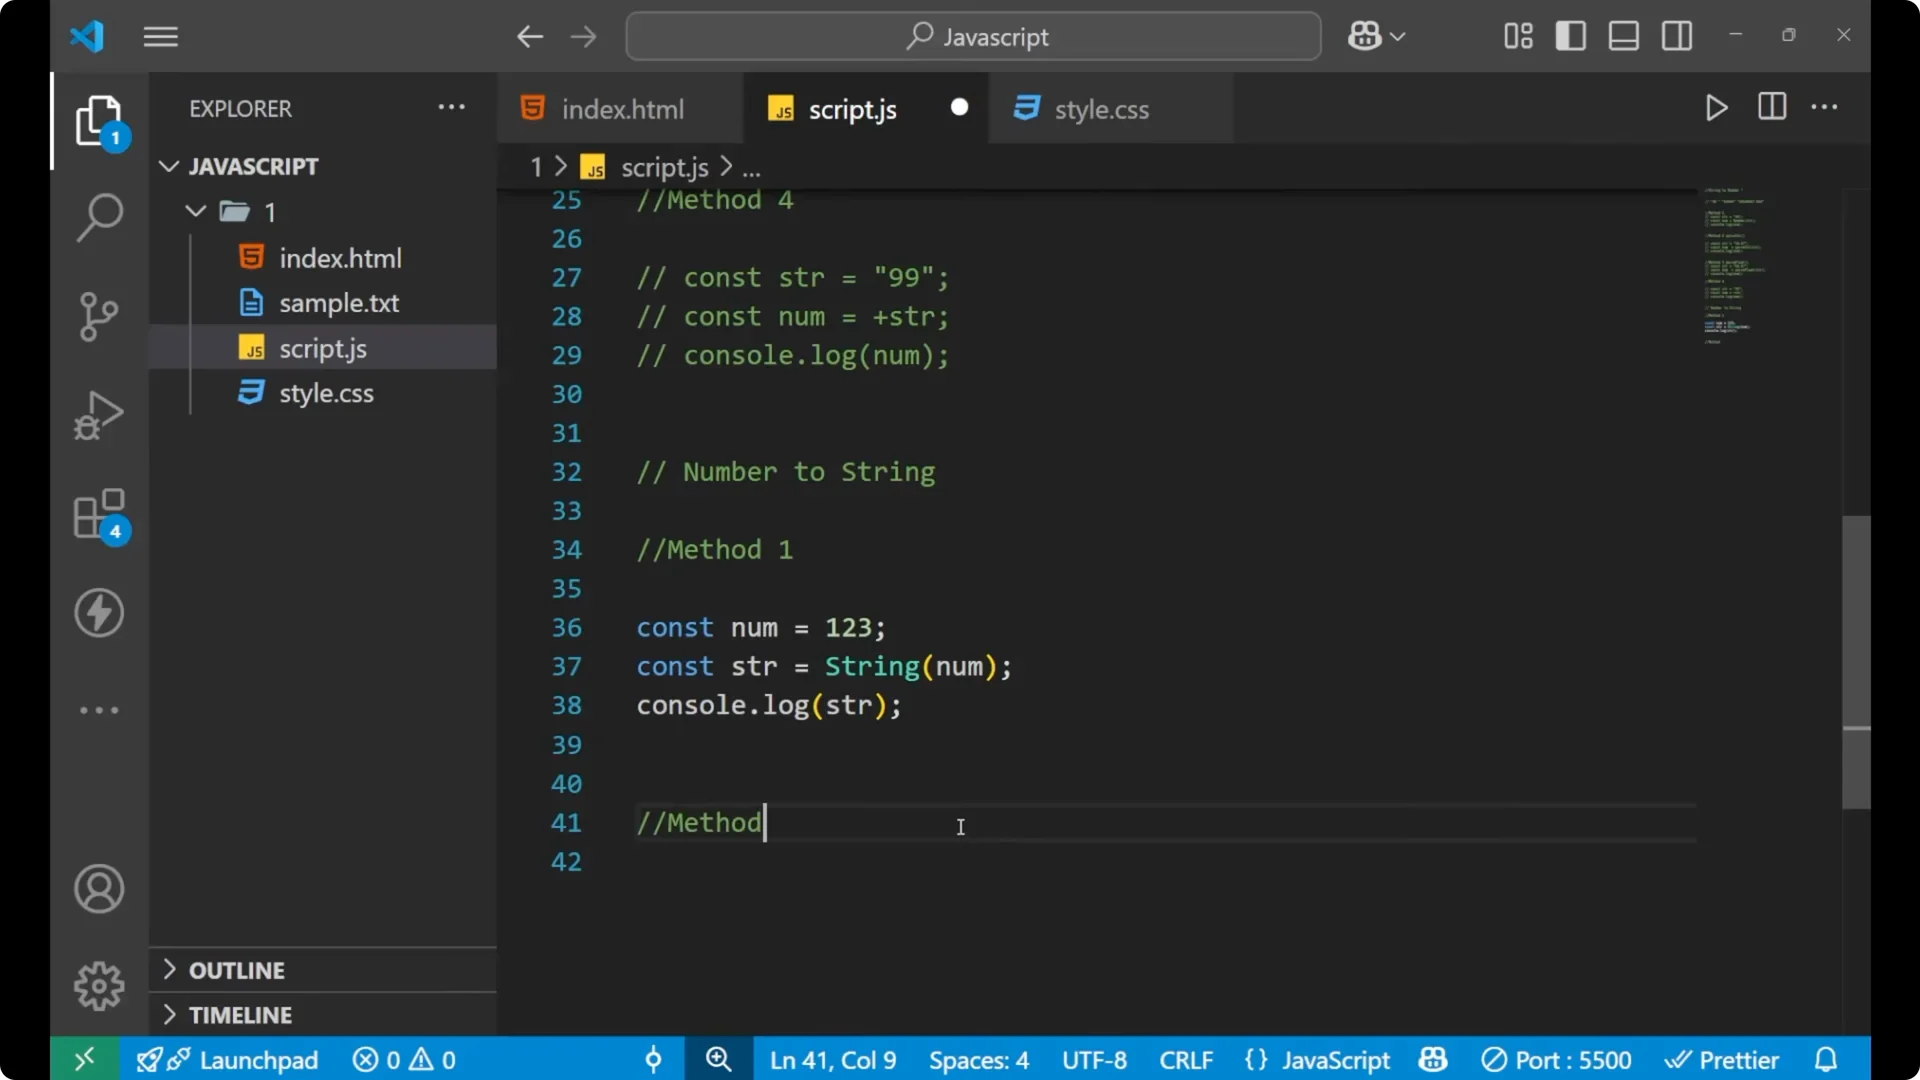Click inside the top search command box

click(x=972, y=36)
